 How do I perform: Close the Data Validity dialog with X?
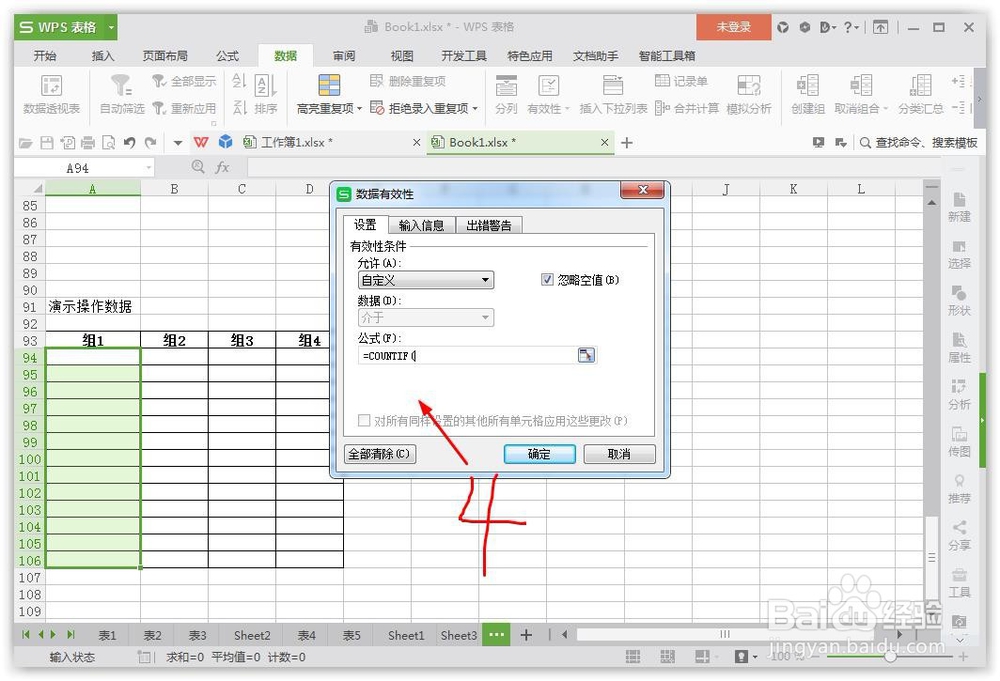643,190
